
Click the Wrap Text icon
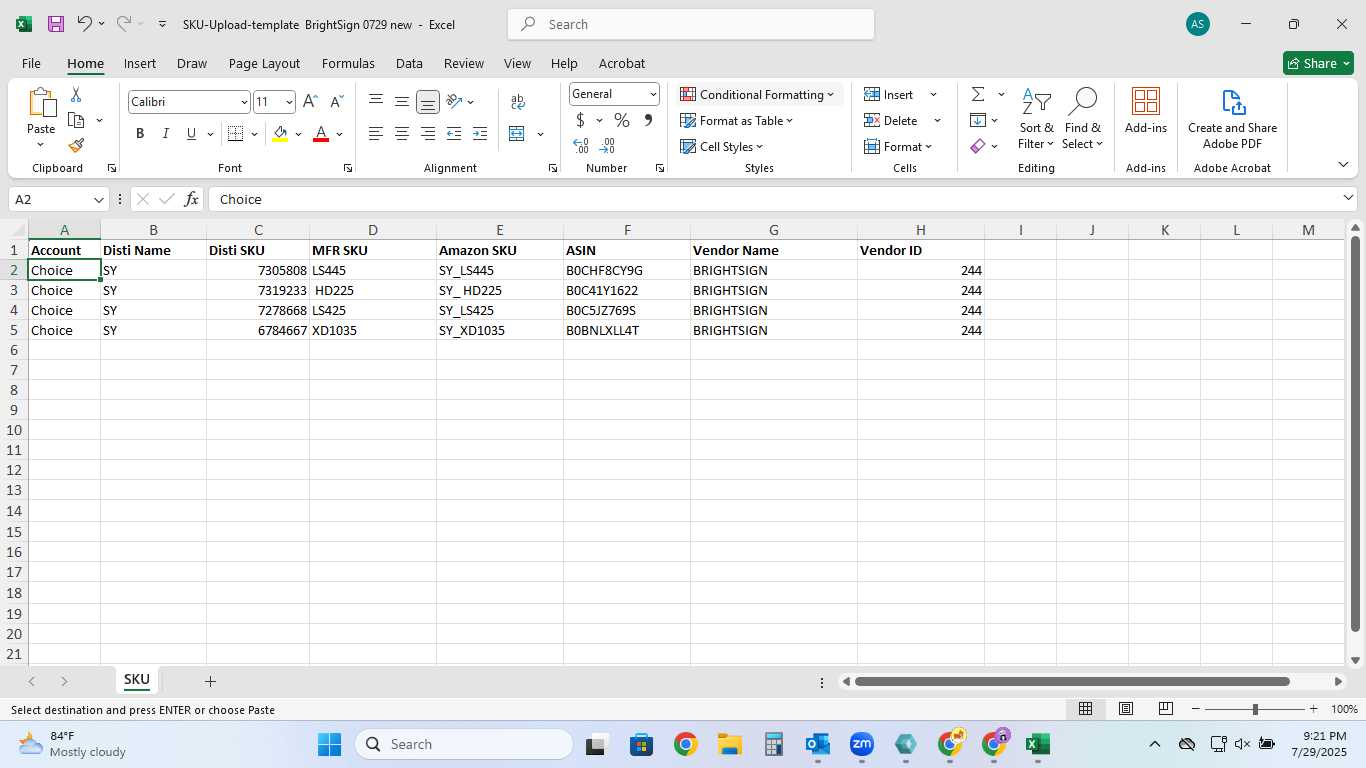(x=518, y=102)
